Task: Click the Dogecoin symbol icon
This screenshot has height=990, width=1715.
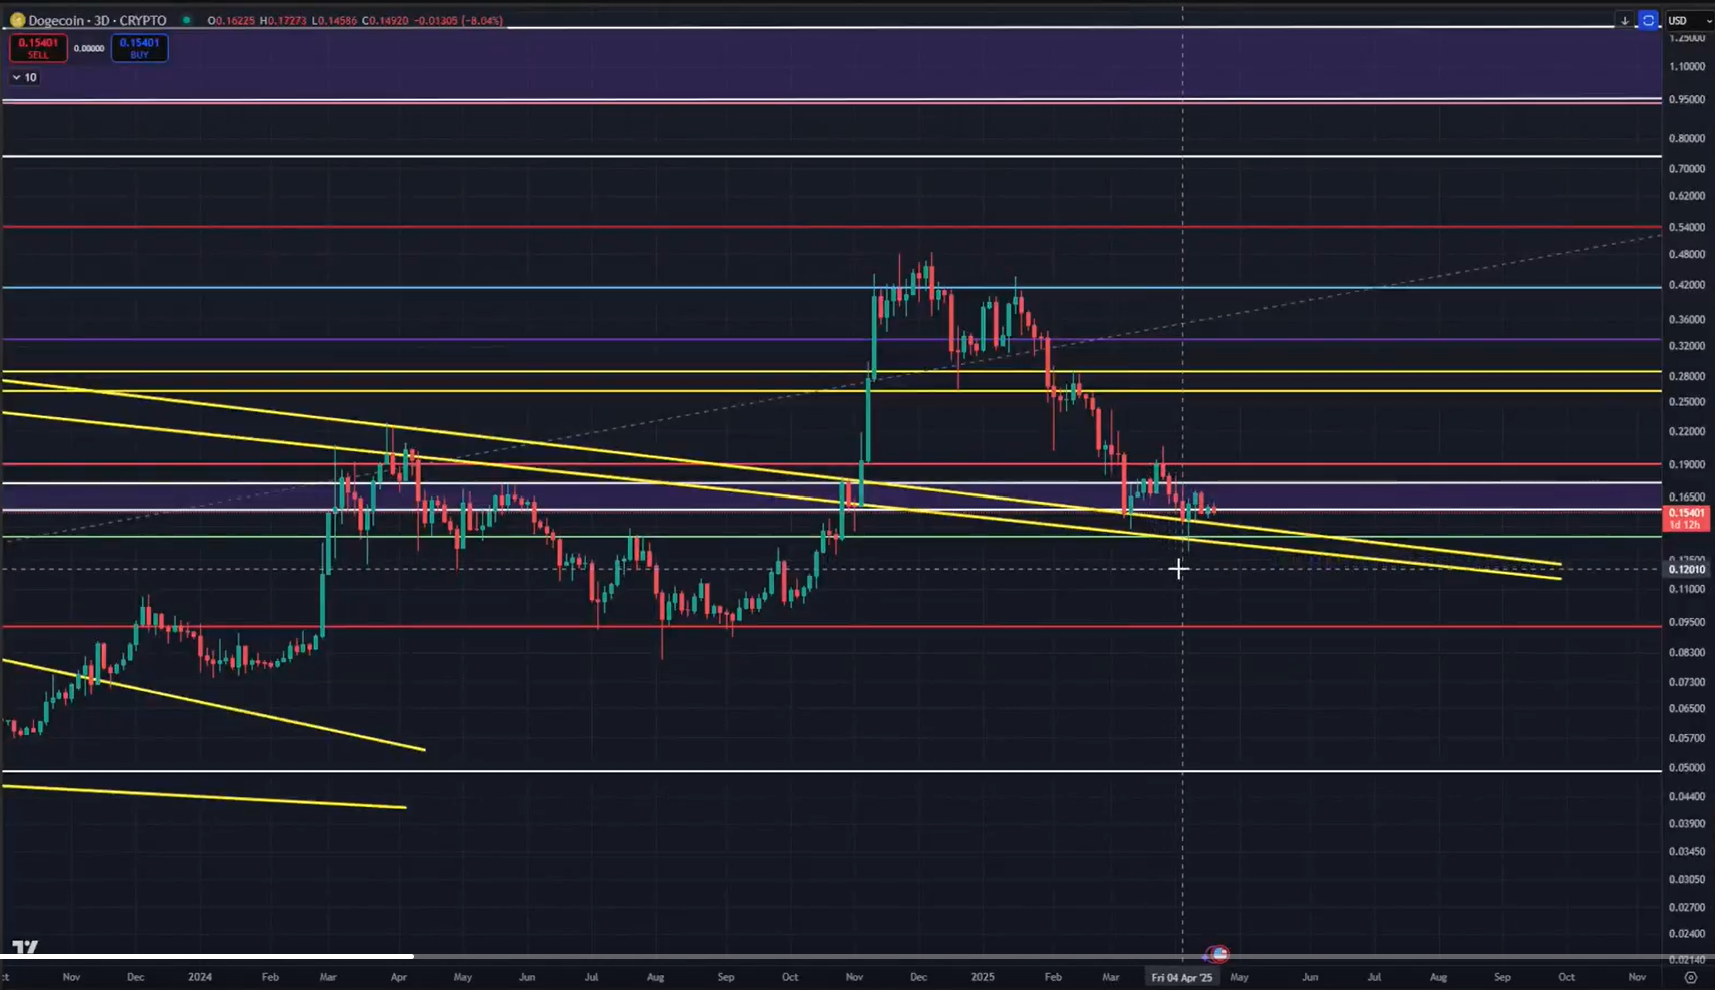Action: tap(17, 19)
